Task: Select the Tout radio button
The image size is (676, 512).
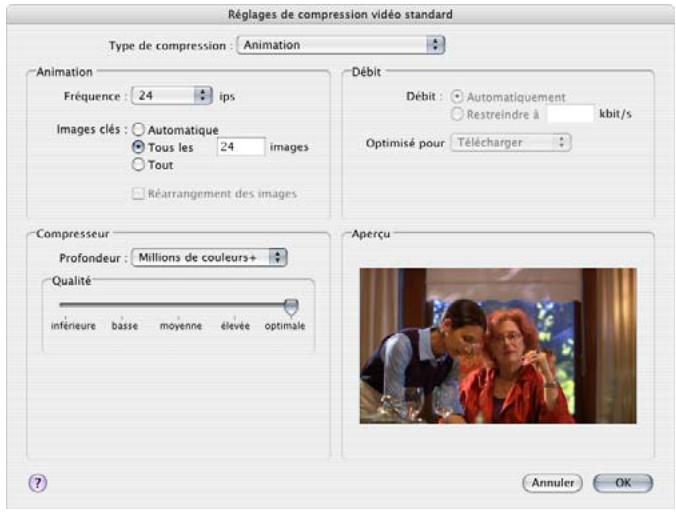Action: point(138,165)
